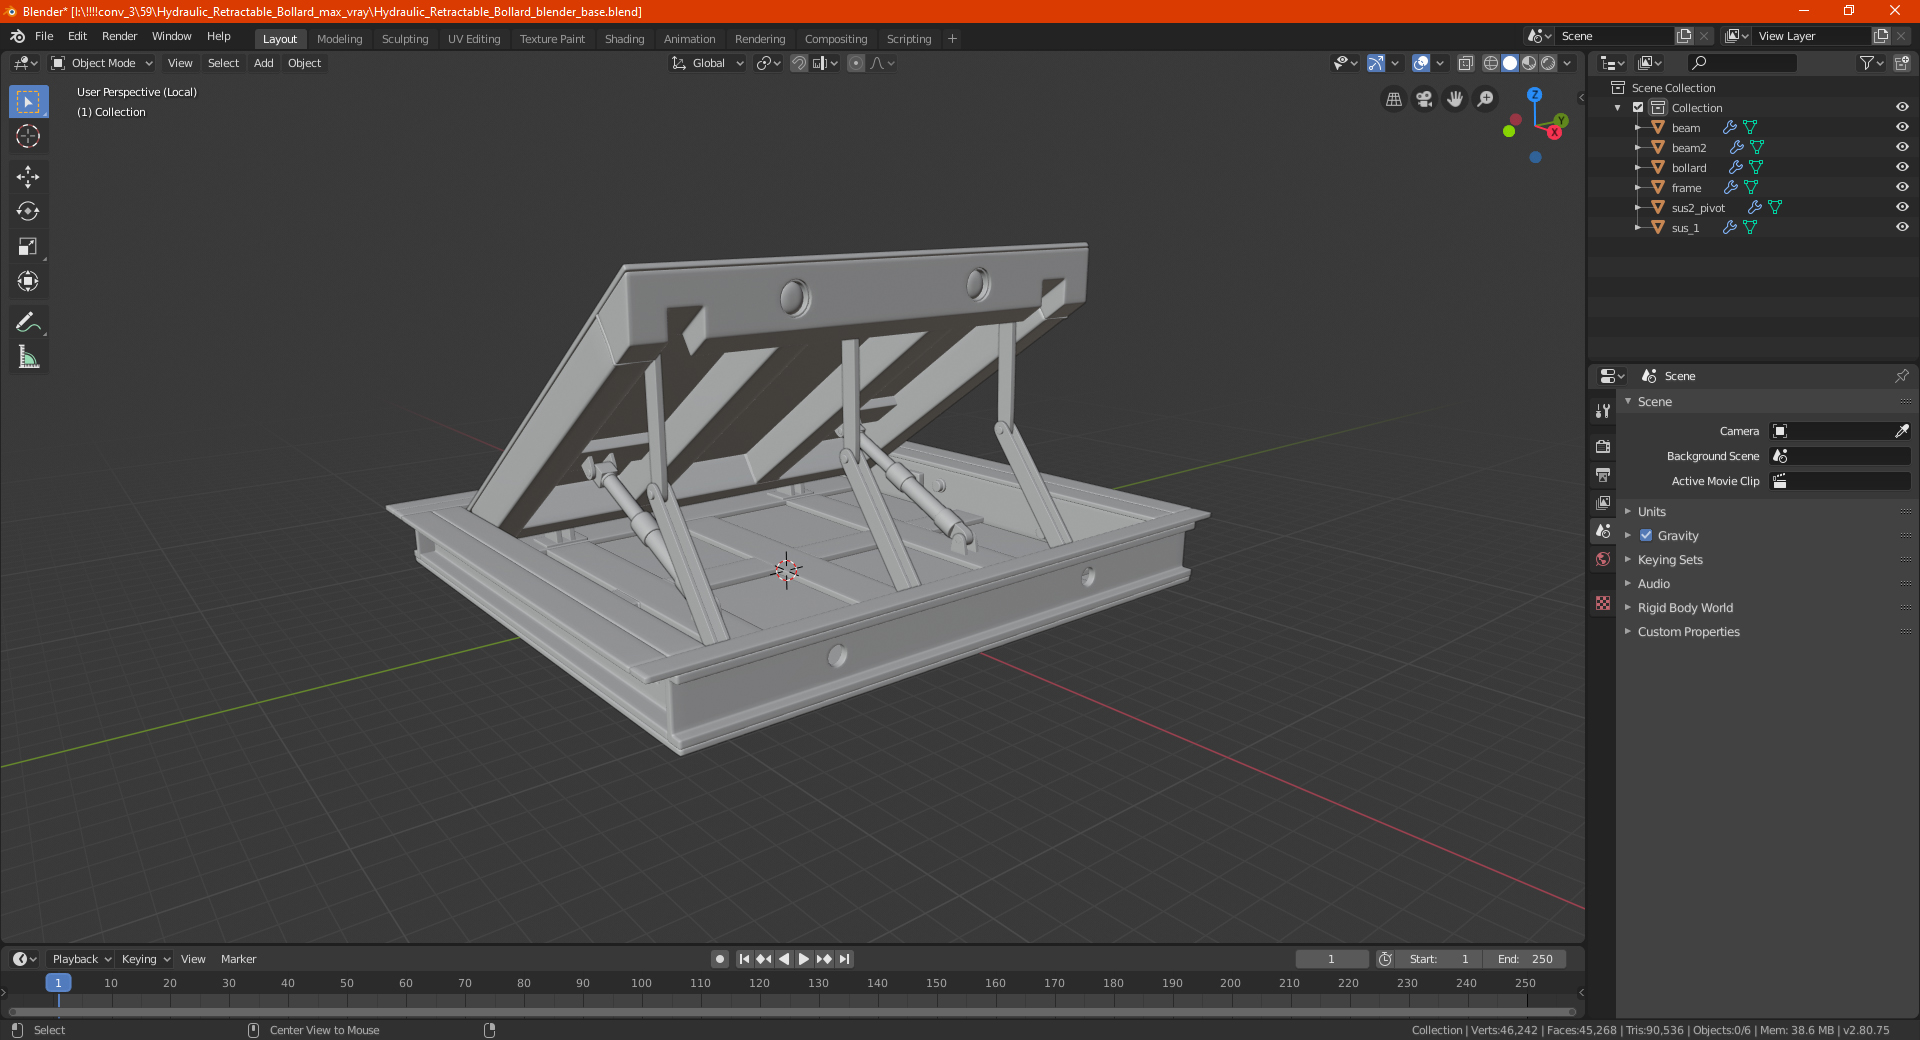Click the Camera eyedropper icon
The image size is (1920, 1040).
point(1901,431)
